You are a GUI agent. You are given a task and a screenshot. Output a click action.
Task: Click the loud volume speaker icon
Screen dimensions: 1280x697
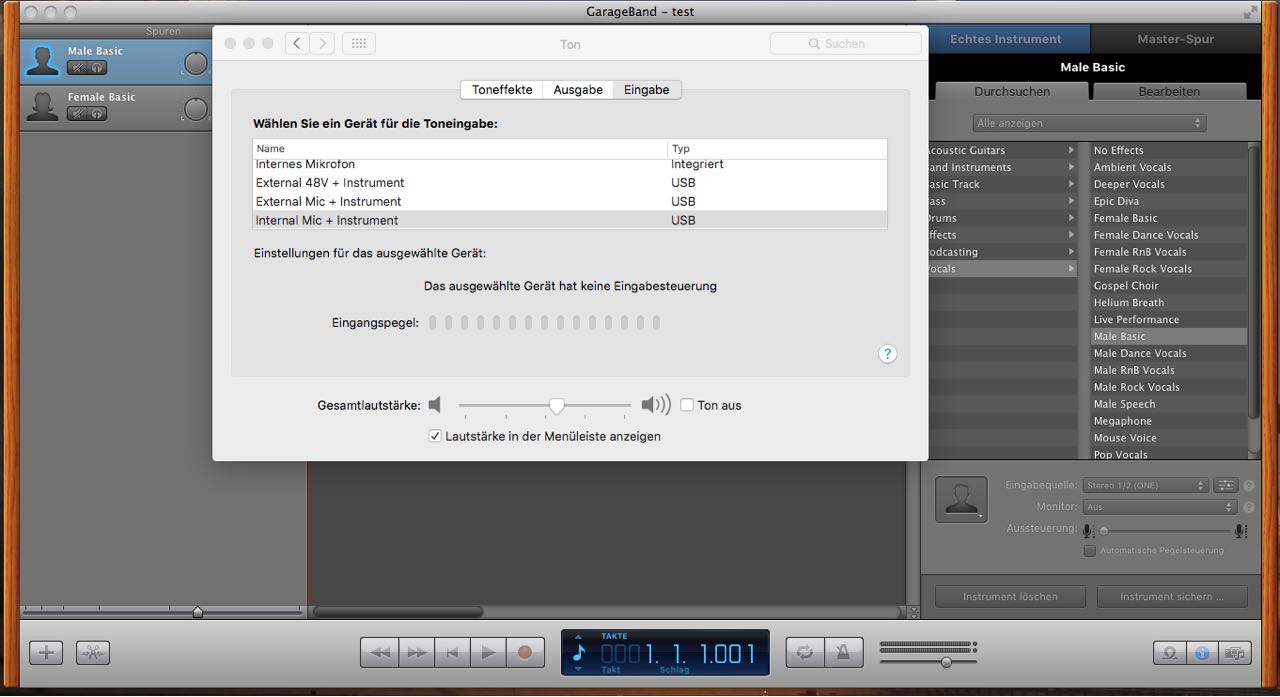(x=656, y=405)
